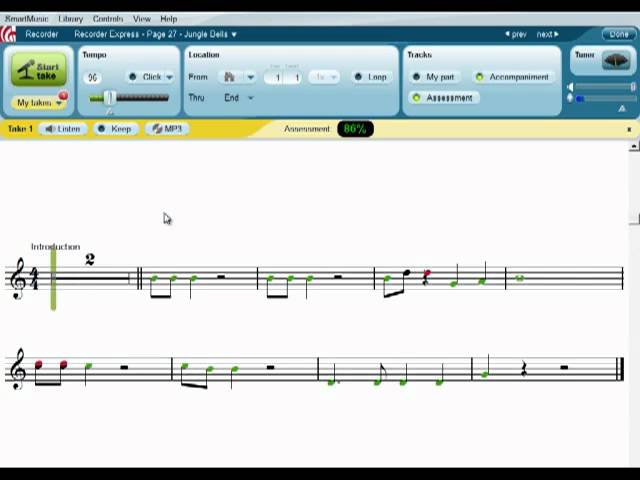This screenshot has width=640, height=480.
Task: Click the red badge on My takes
Action: point(63,96)
